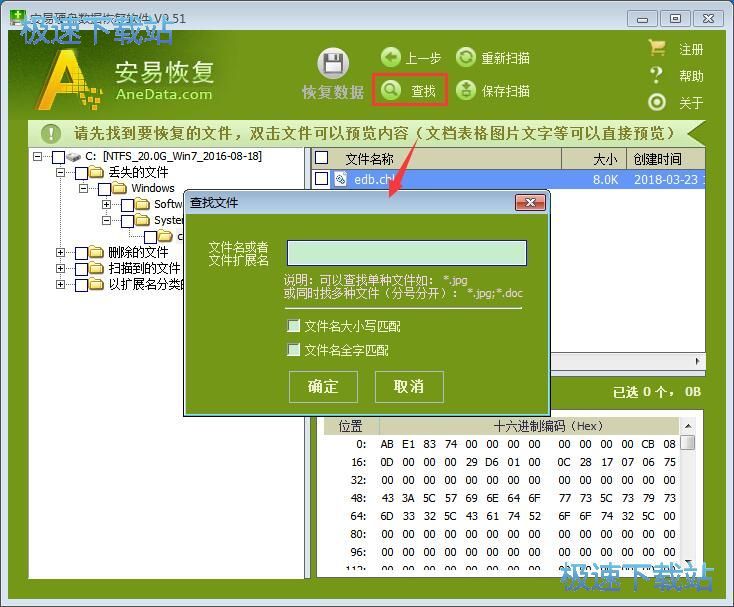734x607 pixels.
Task: Click the 取消 button in search dialog
Action: (x=409, y=387)
